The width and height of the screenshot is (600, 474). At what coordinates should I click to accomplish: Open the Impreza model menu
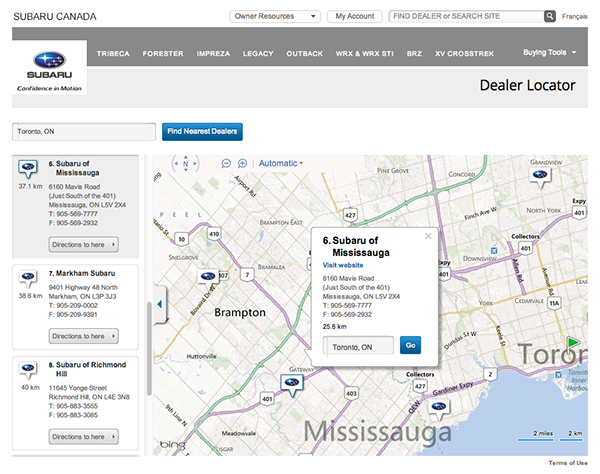coord(213,54)
